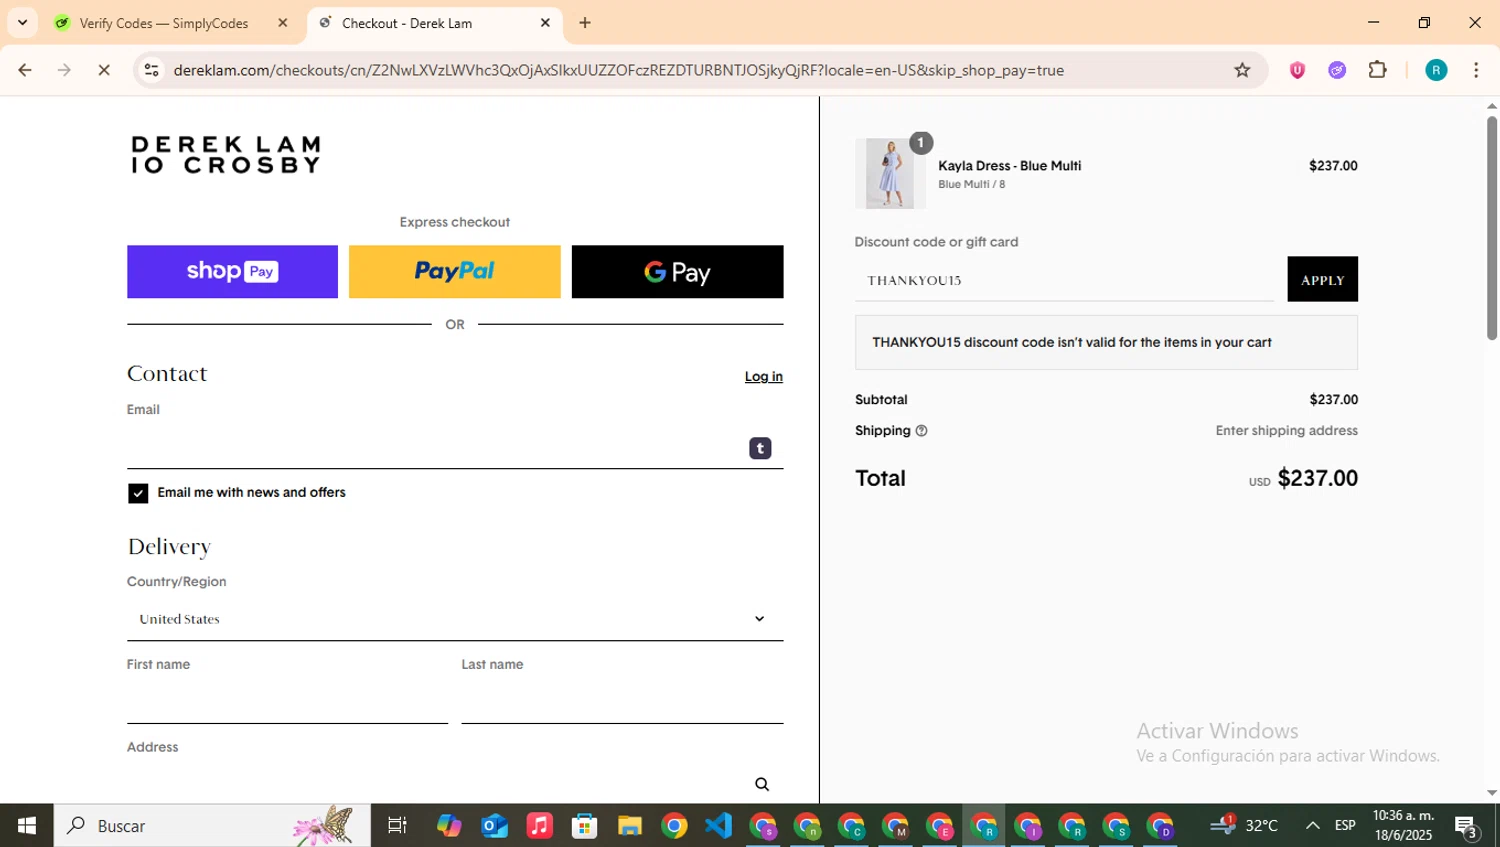The height and width of the screenshot is (847, 1500).
Task: Open File Explorer from the taskbar
Action: (629, 826)
